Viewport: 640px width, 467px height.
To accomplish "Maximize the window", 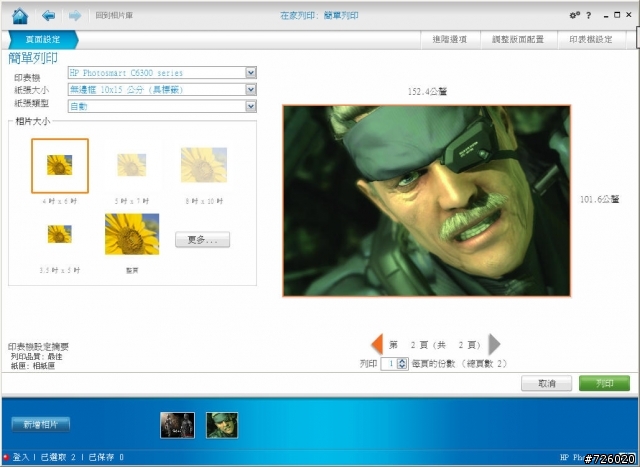I will pyautogui.click(x=617, y=15).
